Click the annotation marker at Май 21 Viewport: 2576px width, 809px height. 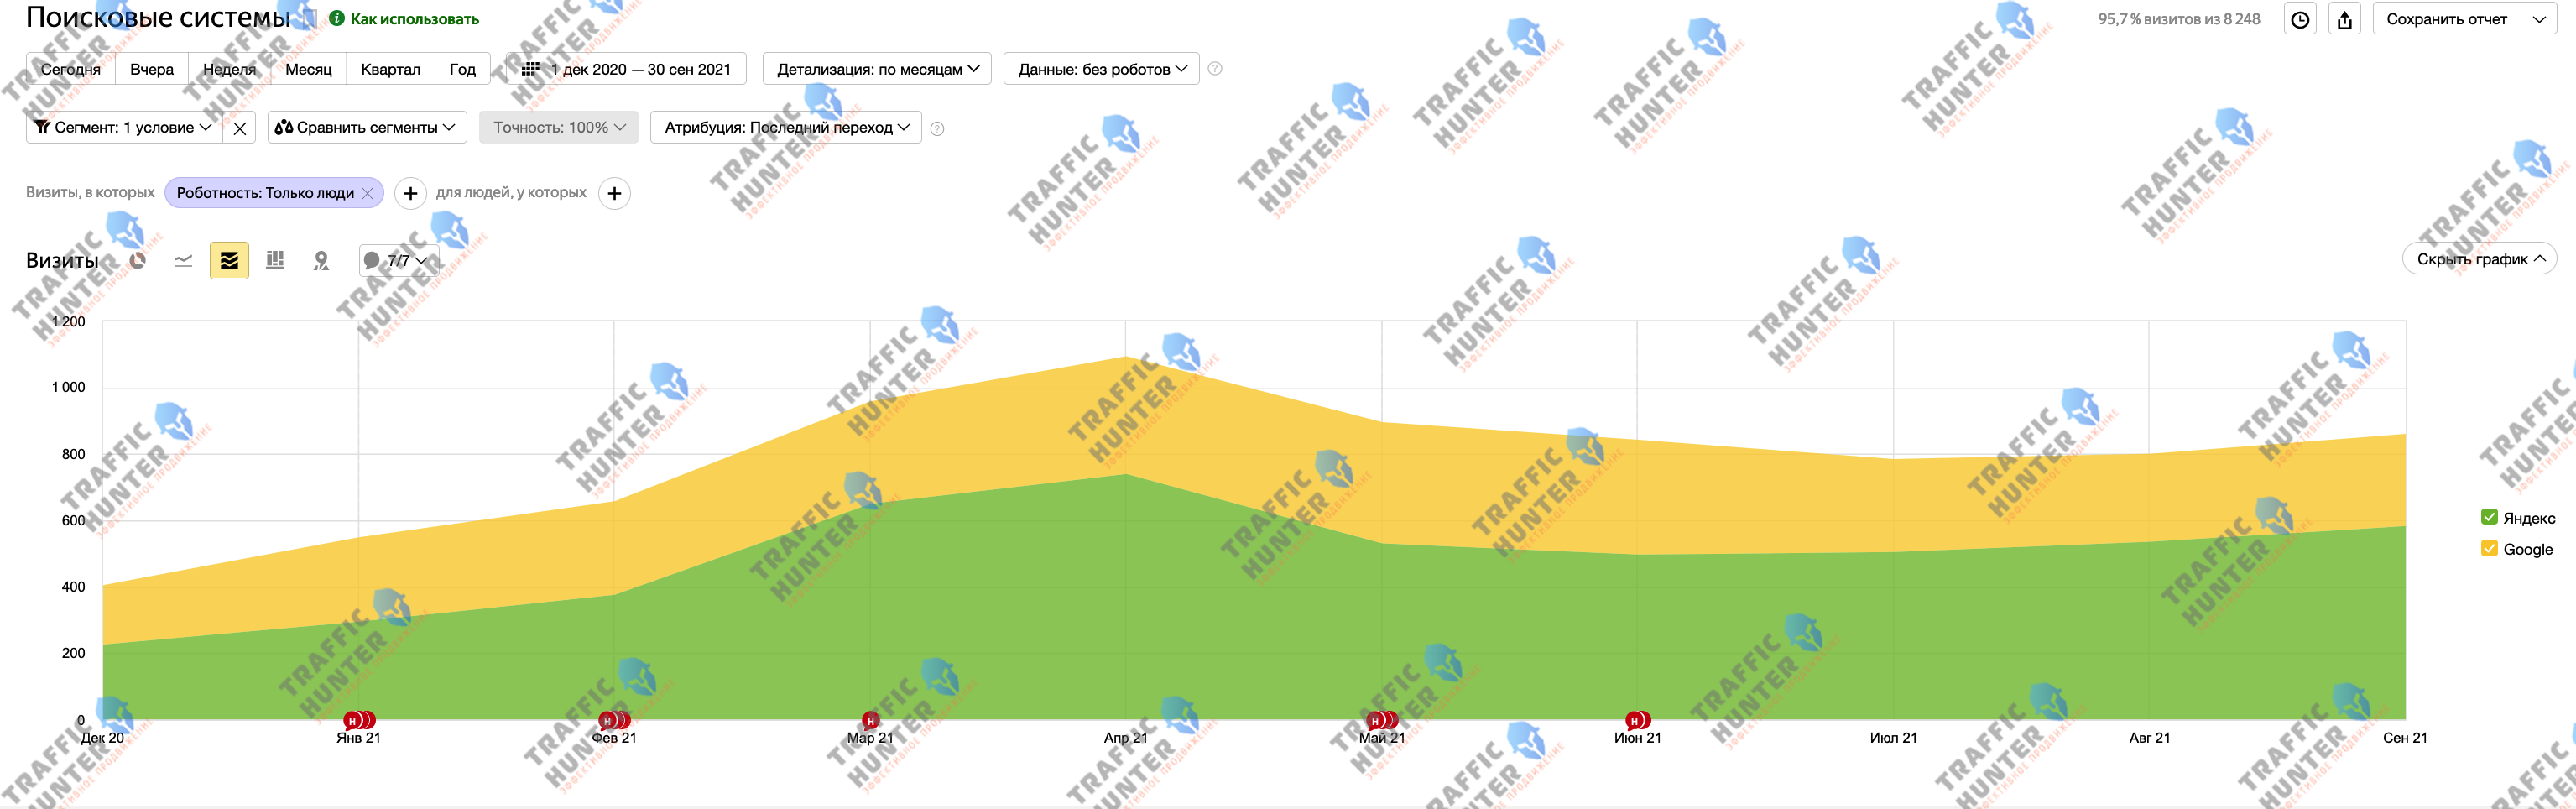pyautogui.click(x=1382, y=720)
